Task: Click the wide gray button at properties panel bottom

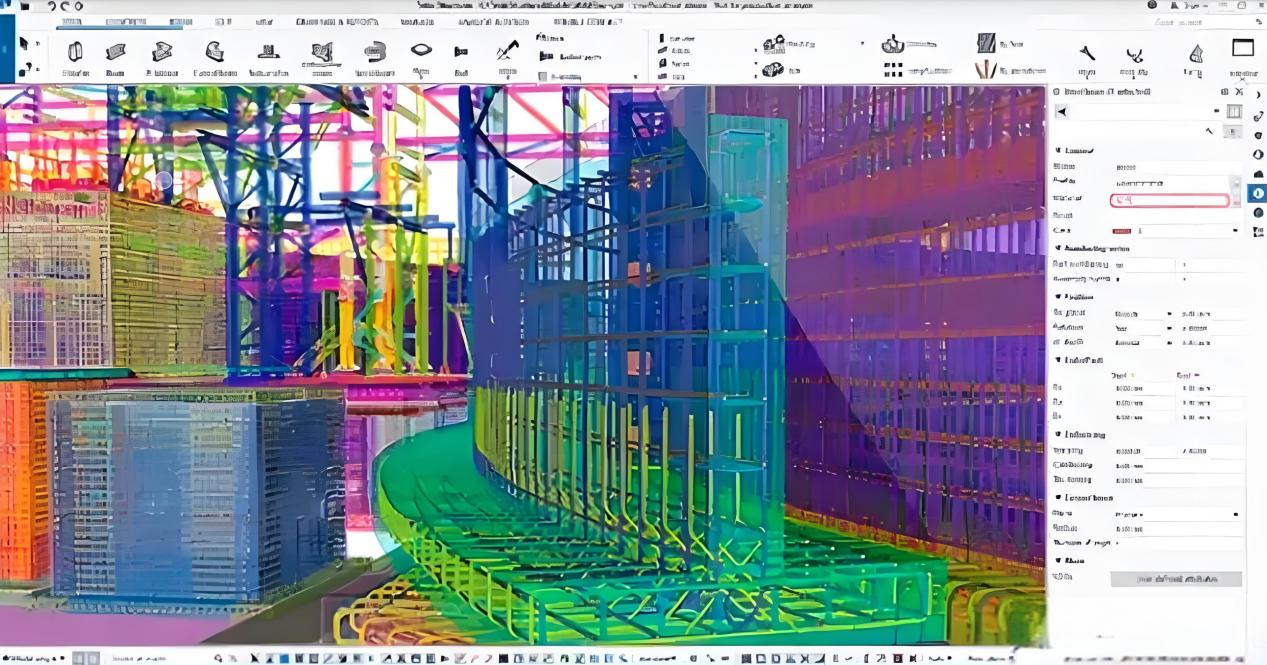Action: (x=1176, y=579)
